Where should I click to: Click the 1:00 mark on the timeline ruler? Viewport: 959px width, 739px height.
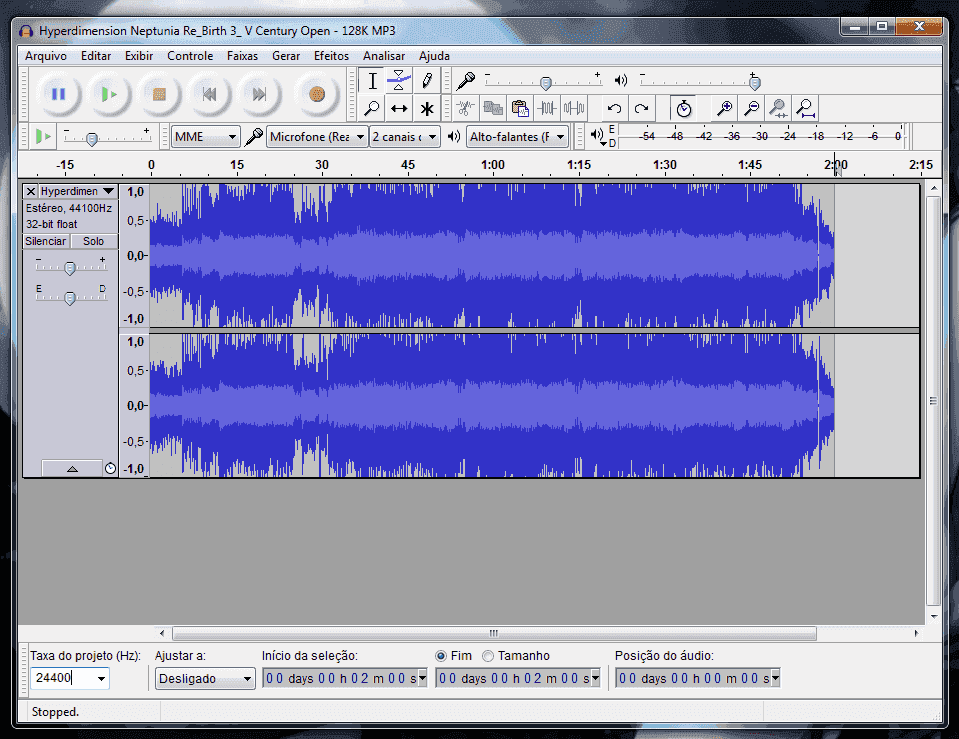(492, 165)
